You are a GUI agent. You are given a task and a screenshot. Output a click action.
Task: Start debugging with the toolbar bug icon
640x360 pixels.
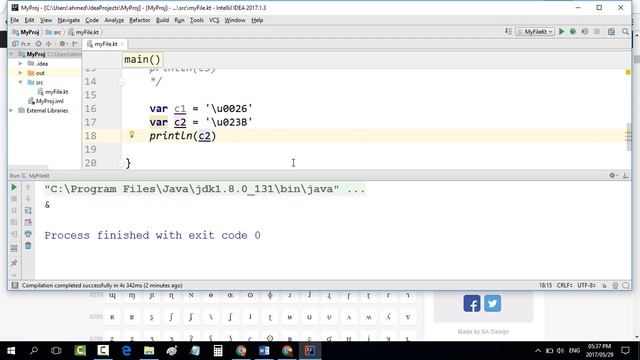tap(573, 31)
